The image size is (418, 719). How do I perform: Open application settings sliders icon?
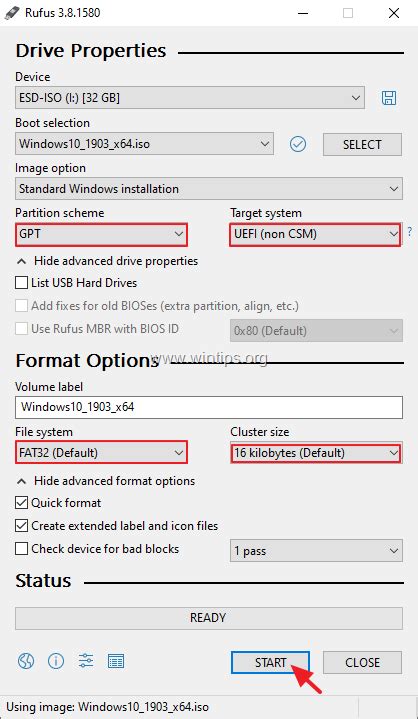(x=86, y=661)
